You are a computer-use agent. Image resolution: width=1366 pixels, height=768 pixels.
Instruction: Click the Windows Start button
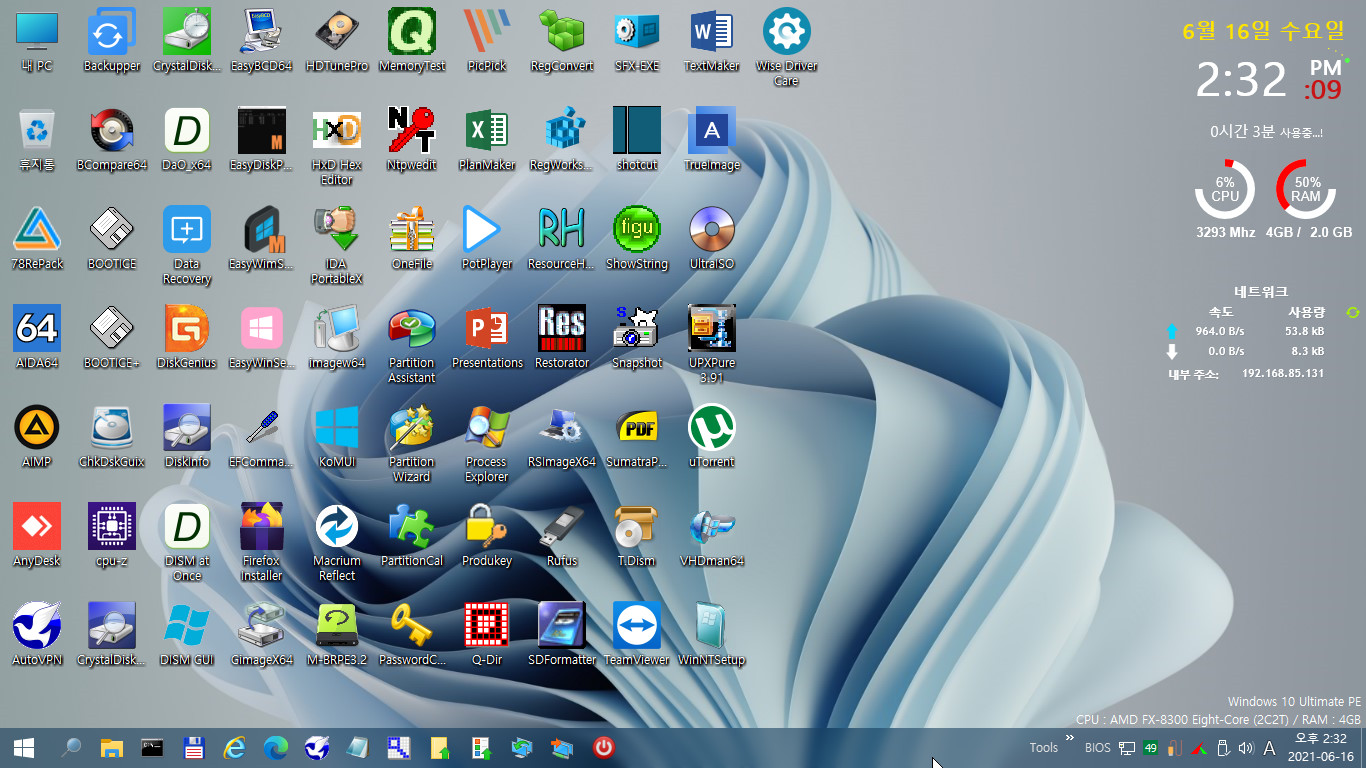coord(24,747)
